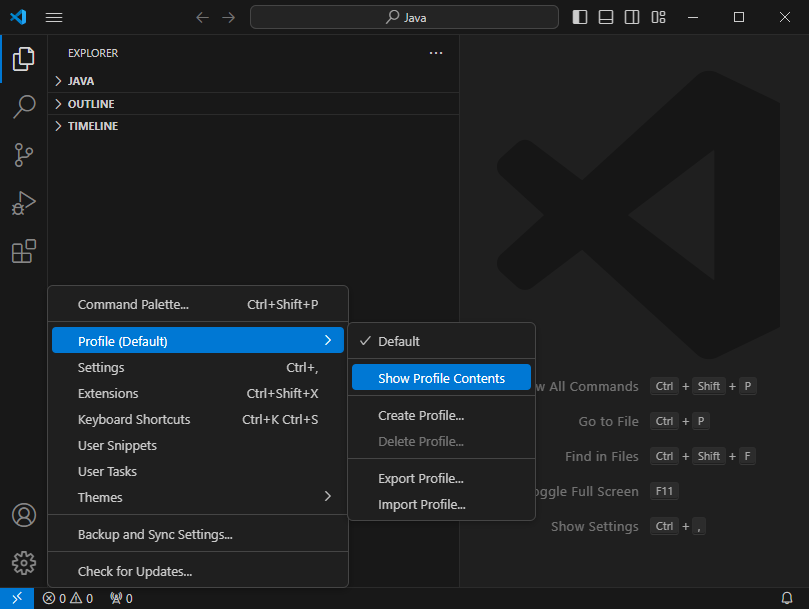
Task: Choose Show Profile Contents
Action: (442, 378)
